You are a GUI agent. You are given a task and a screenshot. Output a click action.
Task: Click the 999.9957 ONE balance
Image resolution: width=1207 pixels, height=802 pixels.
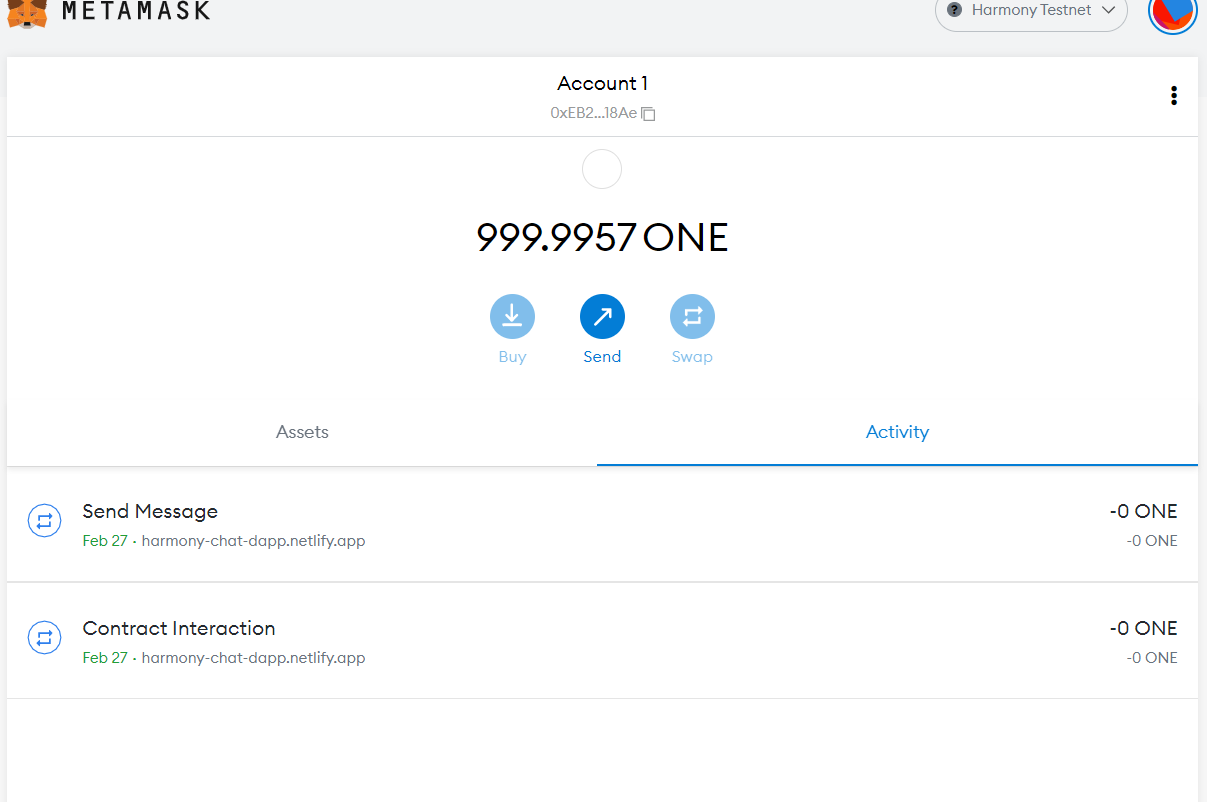pyautogui.click(x=602, y=238)
